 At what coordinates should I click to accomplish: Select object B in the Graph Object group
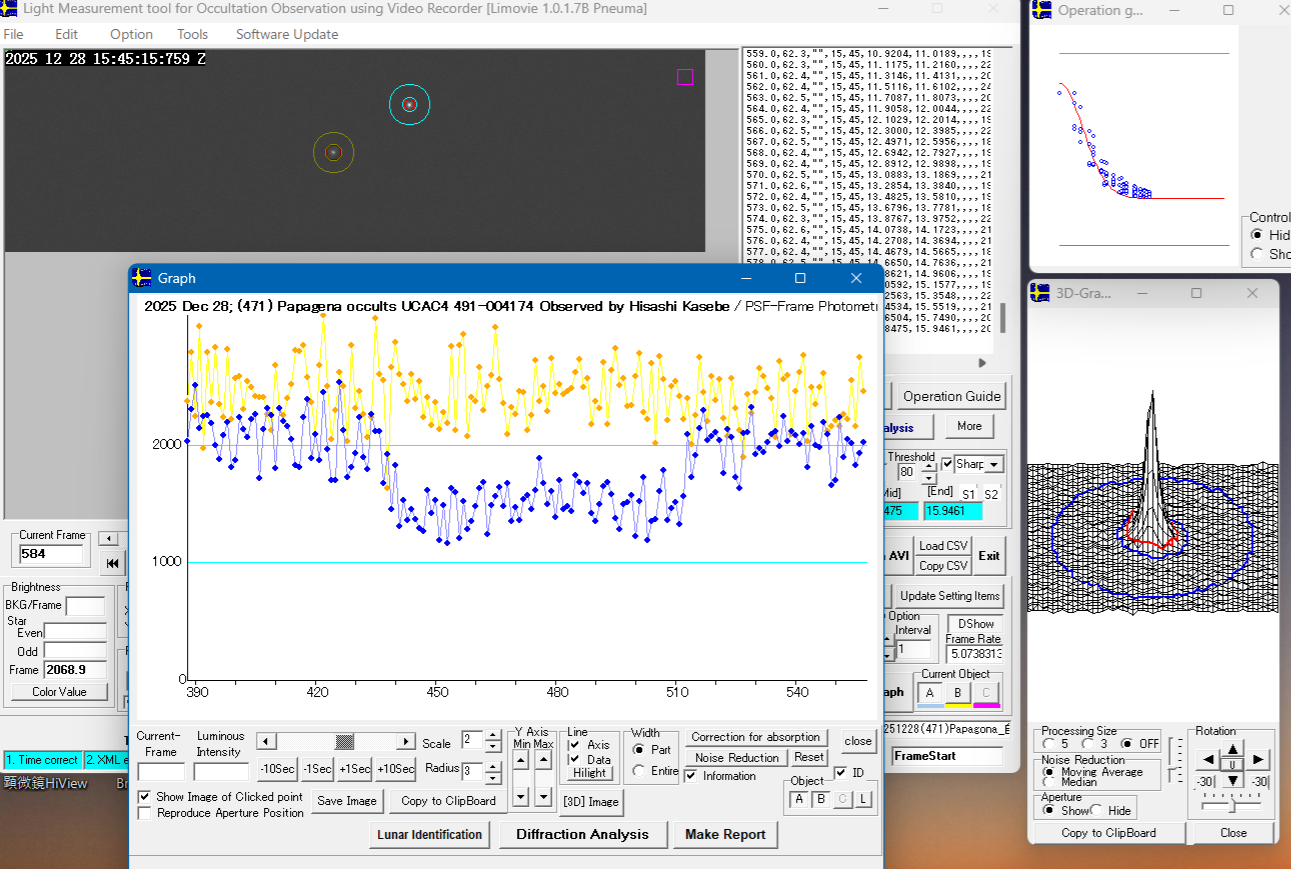click(x=821, y=798)
